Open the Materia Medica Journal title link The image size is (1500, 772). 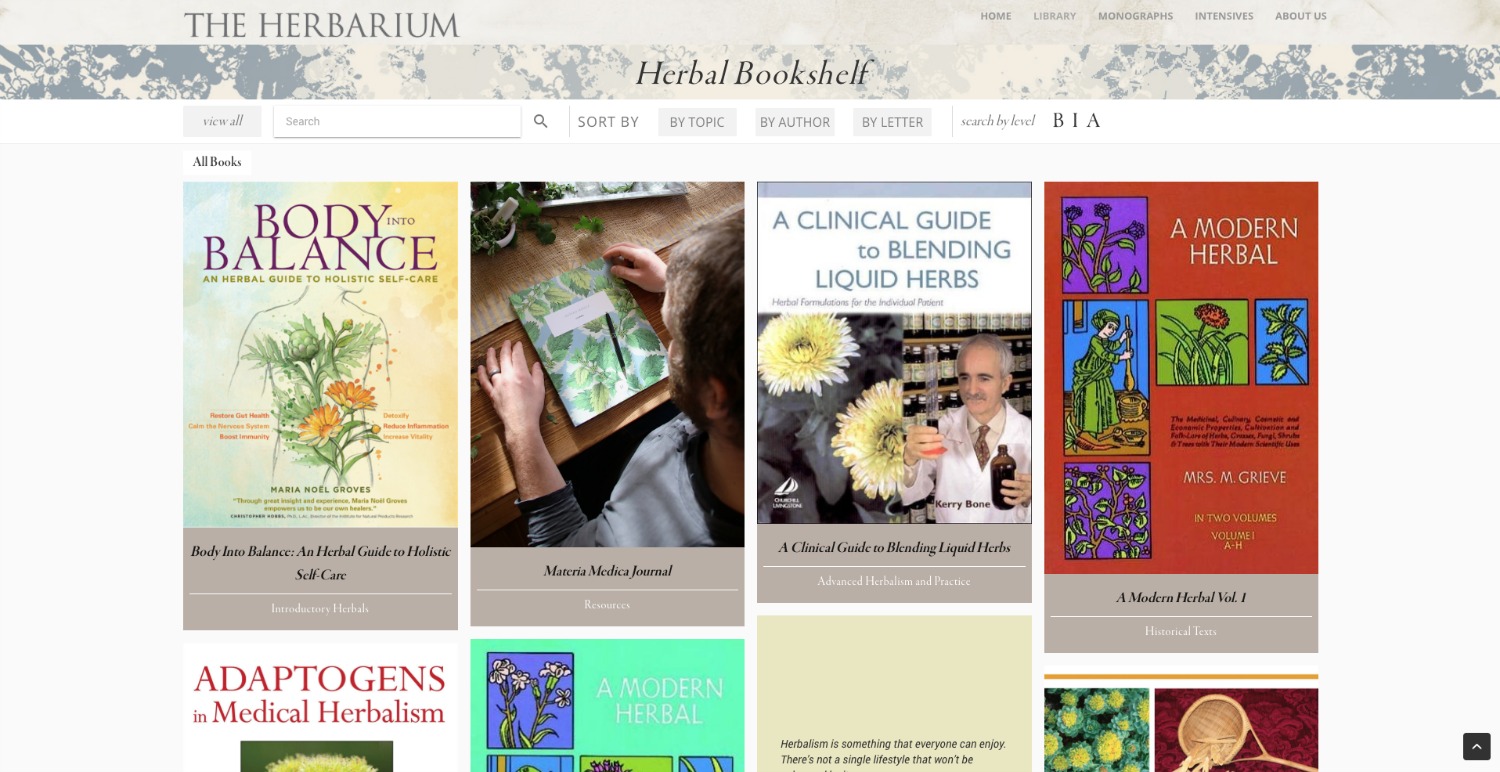[x=607, y=571]
